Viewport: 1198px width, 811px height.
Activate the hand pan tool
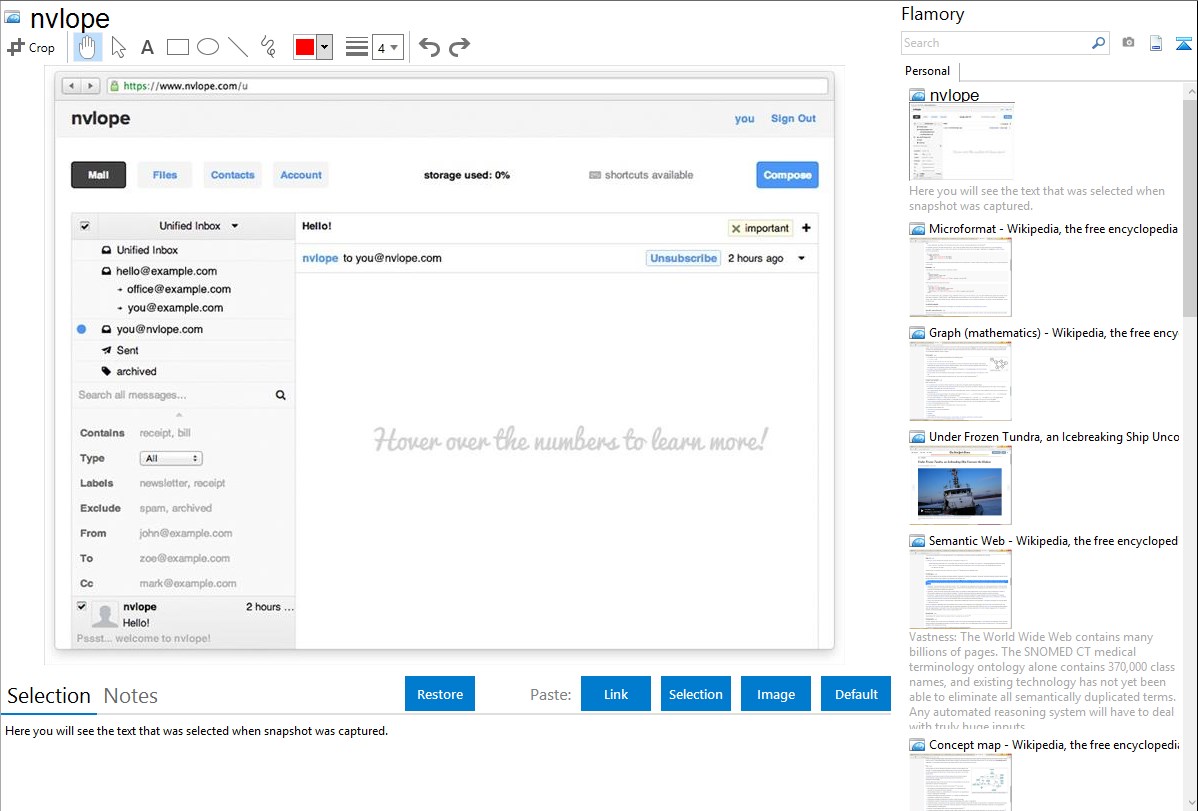click(x=88, y=47)
